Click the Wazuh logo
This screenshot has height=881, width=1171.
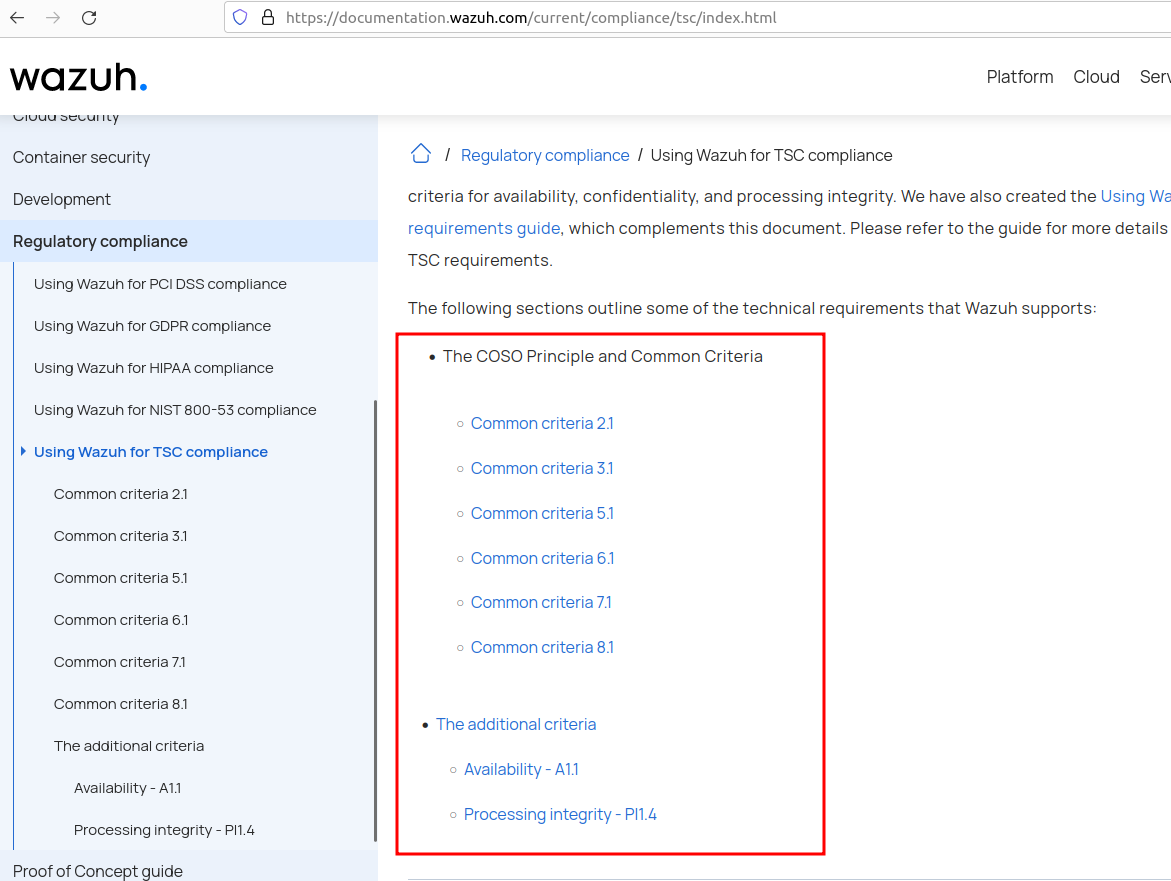click(x=78, y=76)
